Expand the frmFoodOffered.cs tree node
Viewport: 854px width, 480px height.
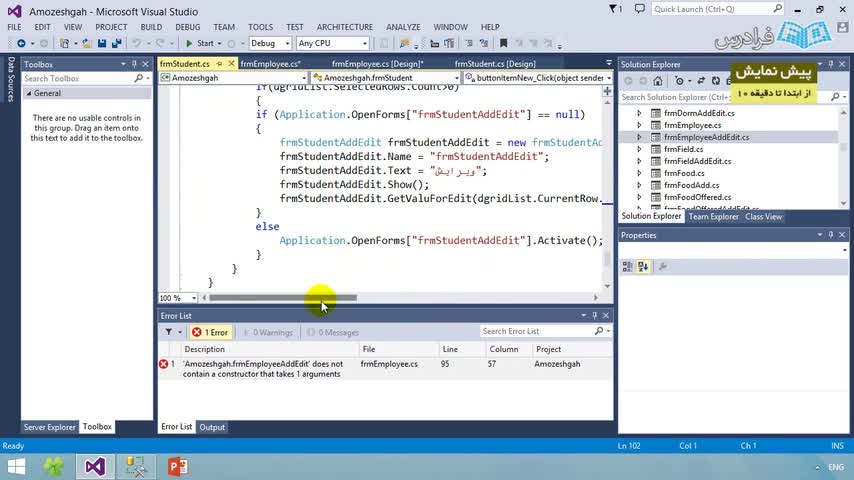pos(639,197)
